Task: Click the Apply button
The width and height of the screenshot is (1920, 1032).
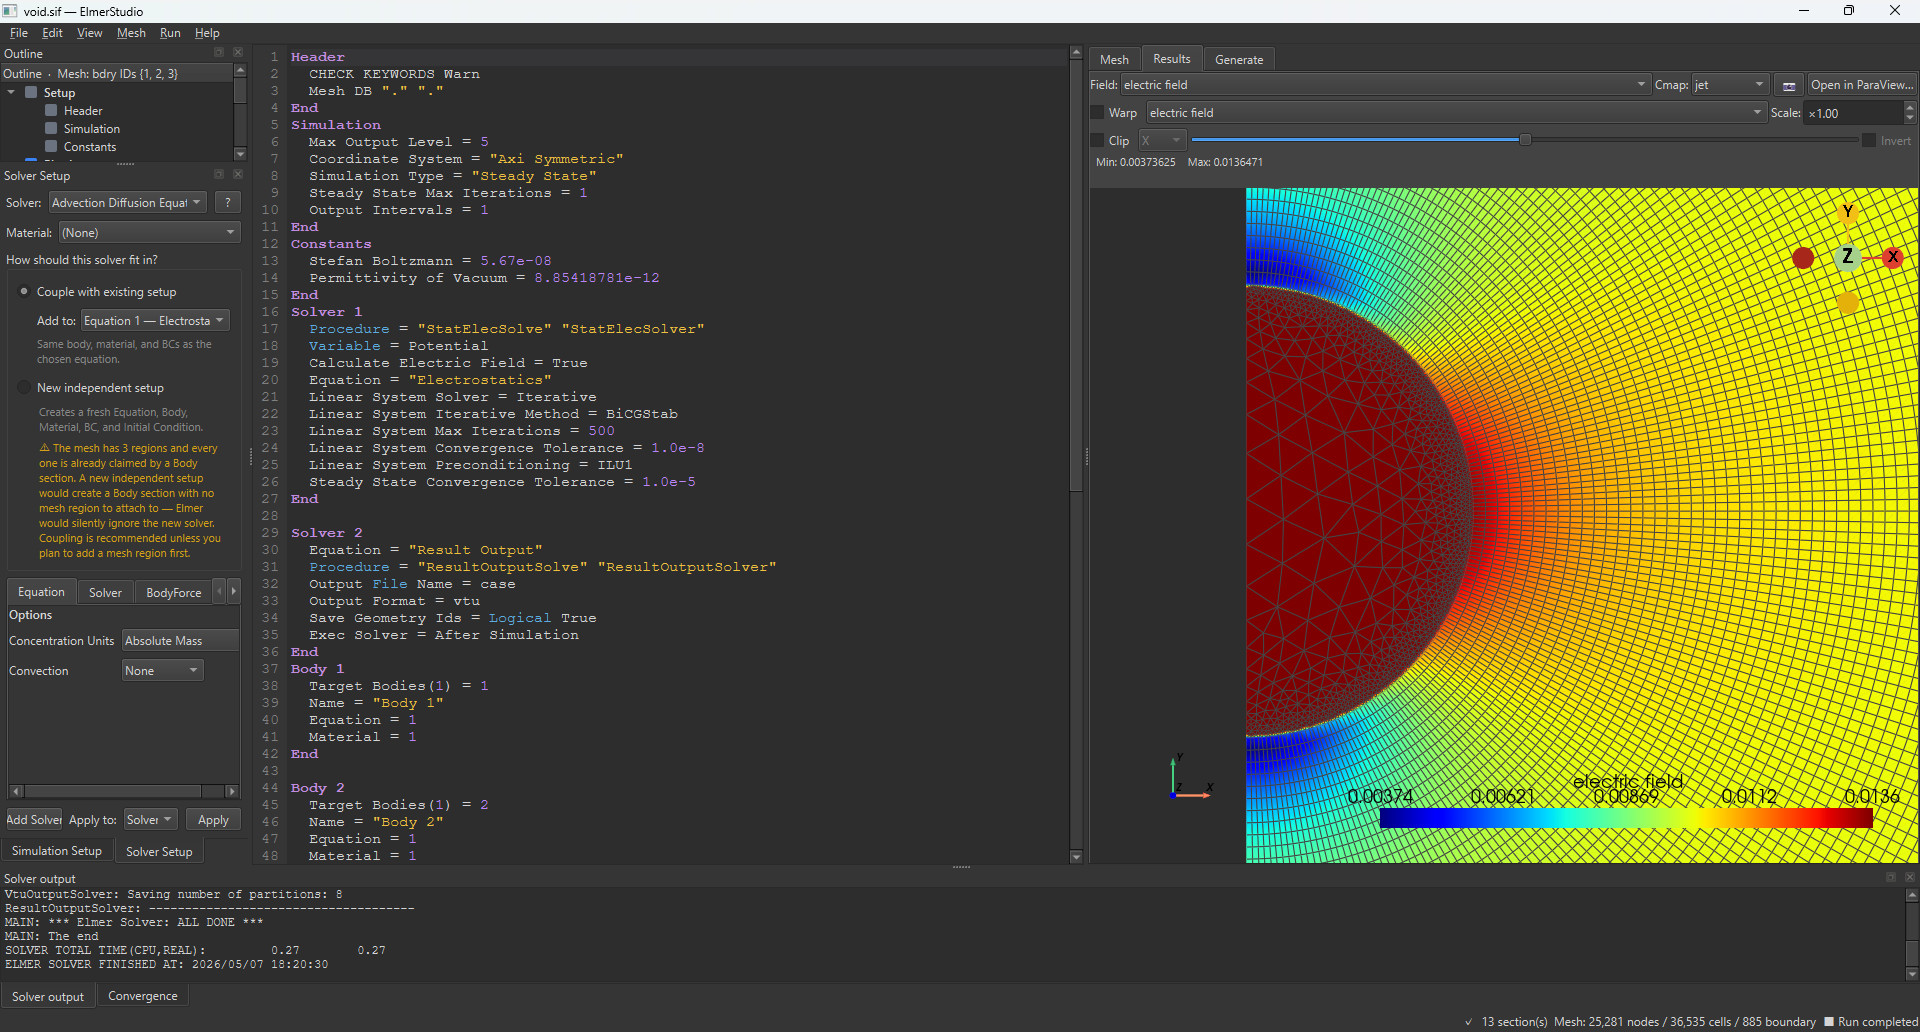Action: click(213, 819)
